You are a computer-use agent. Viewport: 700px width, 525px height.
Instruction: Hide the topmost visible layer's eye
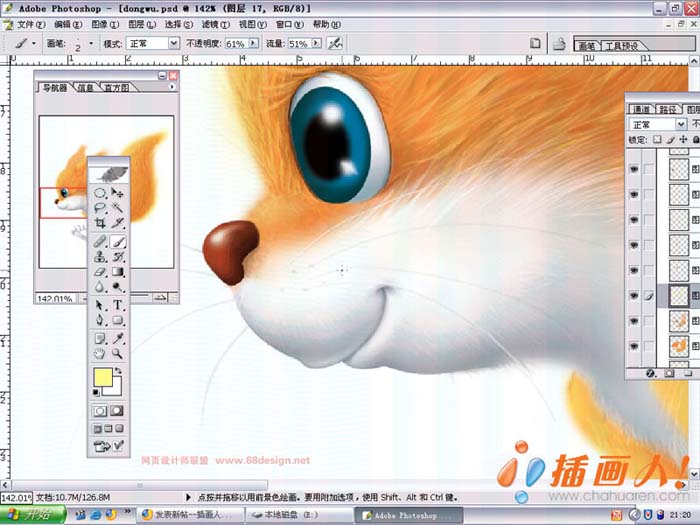pos(634,169)
